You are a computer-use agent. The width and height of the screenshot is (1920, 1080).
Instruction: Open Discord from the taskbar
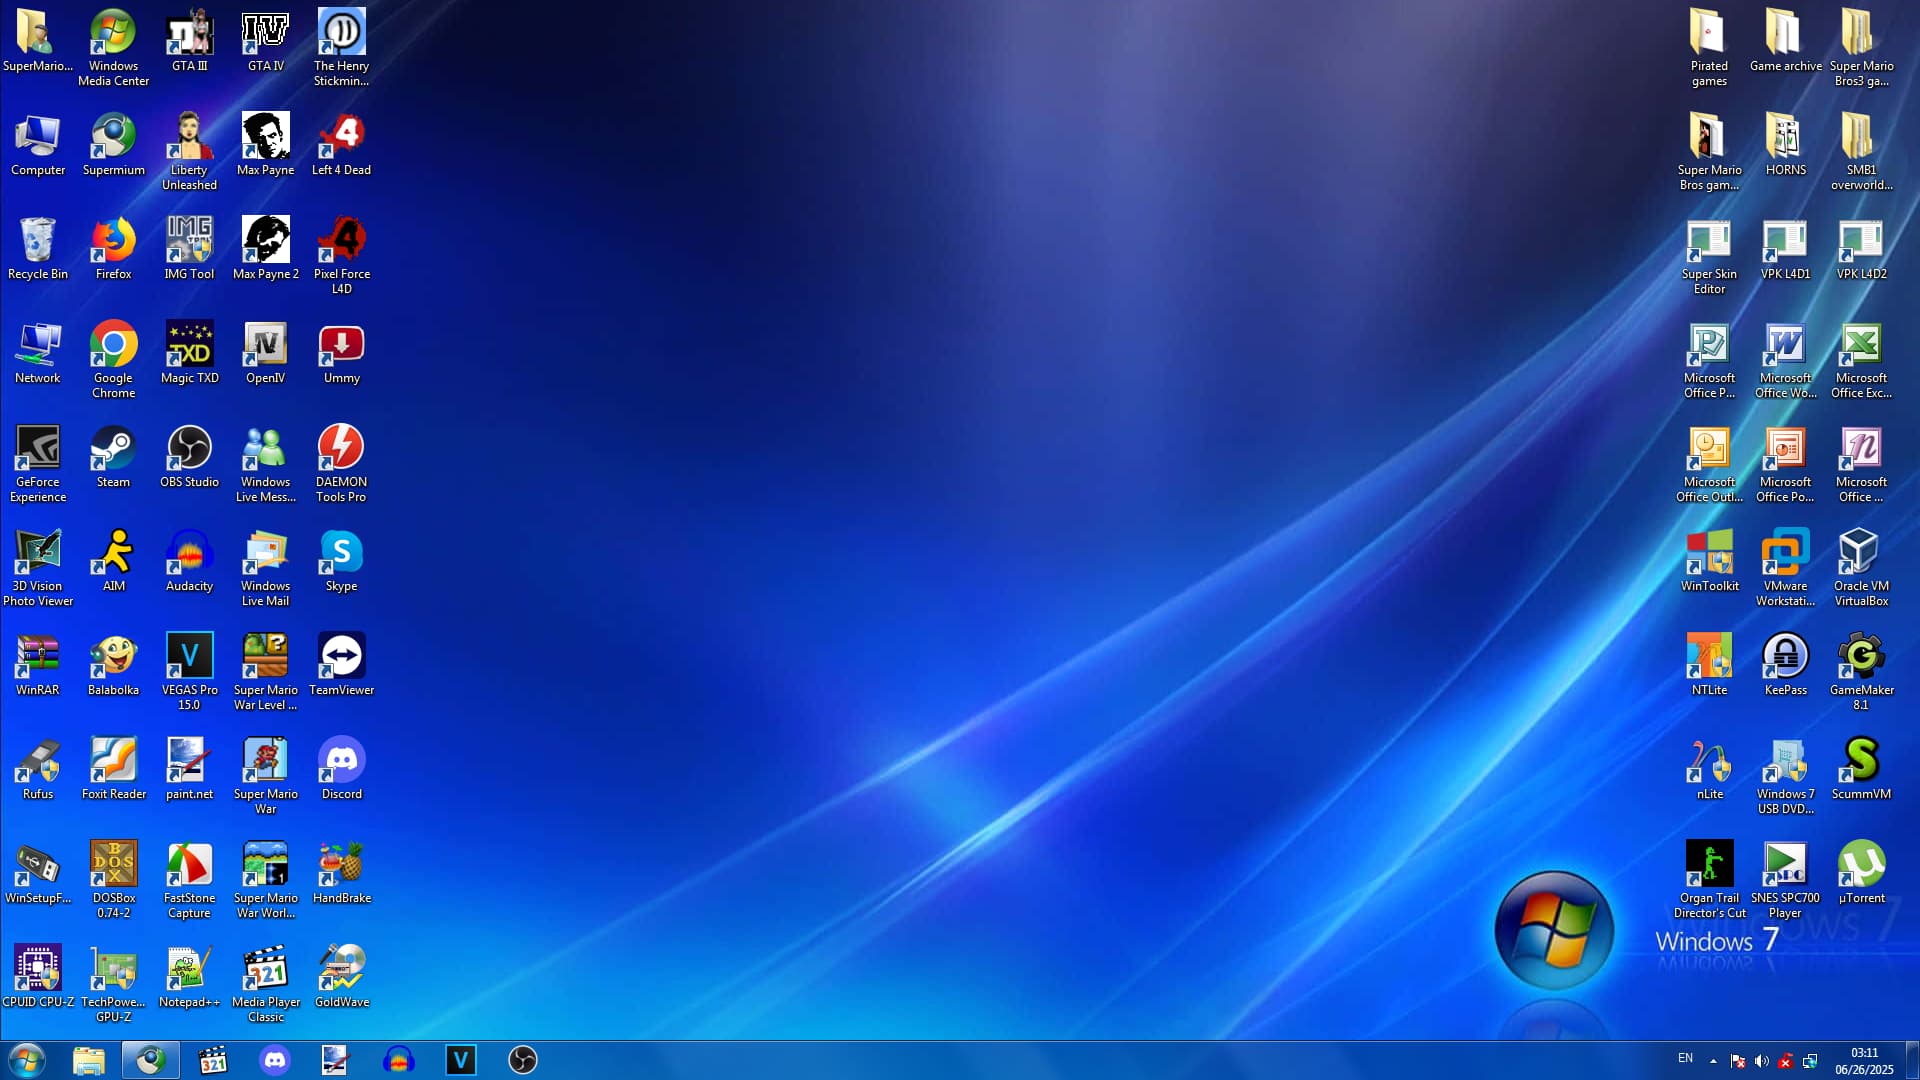(x=275, y=1060)
